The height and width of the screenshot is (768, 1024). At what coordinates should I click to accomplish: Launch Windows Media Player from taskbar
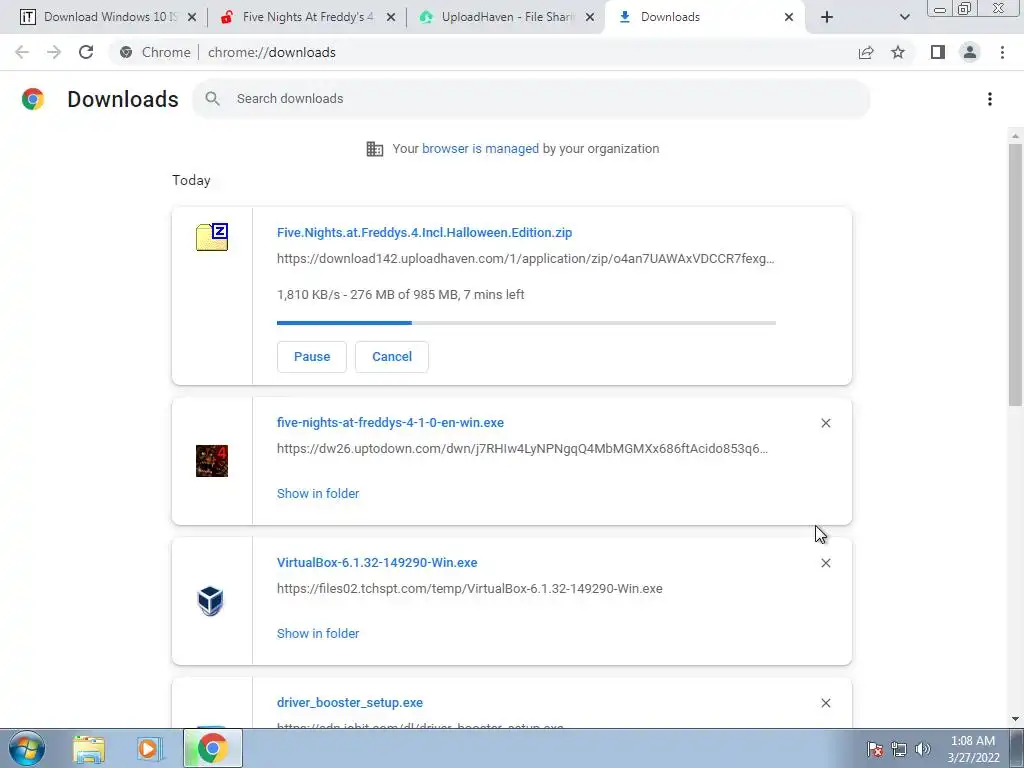click(x=149, y=748)
